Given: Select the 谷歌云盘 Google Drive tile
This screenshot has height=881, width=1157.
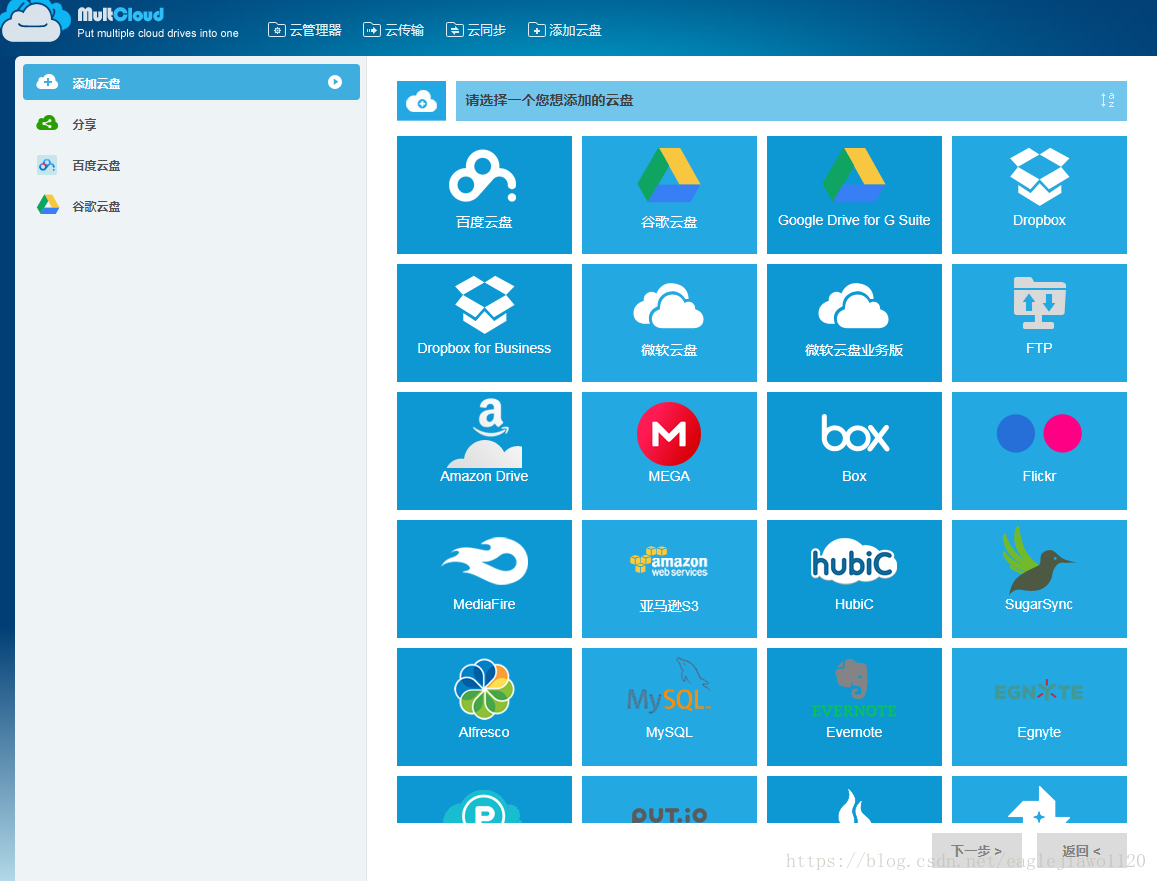Looking at the screenshot, I should pyautogui.click(x=669, y=195).
